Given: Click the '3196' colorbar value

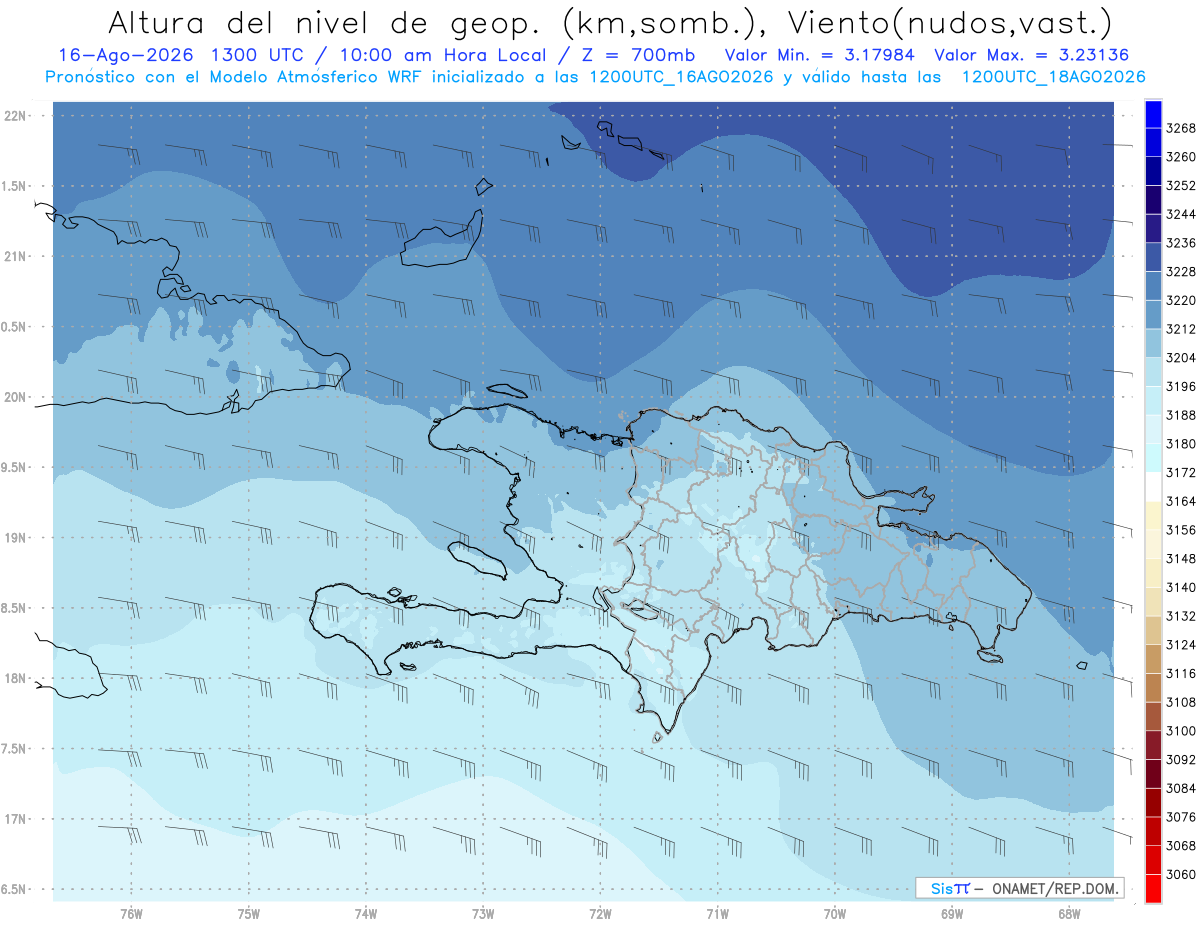Looking at the screenshot, I should [1180, 387].
